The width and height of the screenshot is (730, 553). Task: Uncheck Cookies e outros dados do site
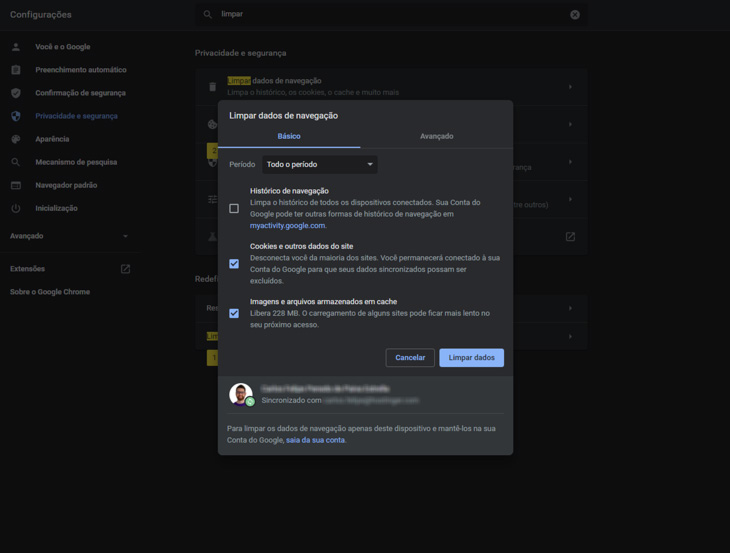coord(234,263)
